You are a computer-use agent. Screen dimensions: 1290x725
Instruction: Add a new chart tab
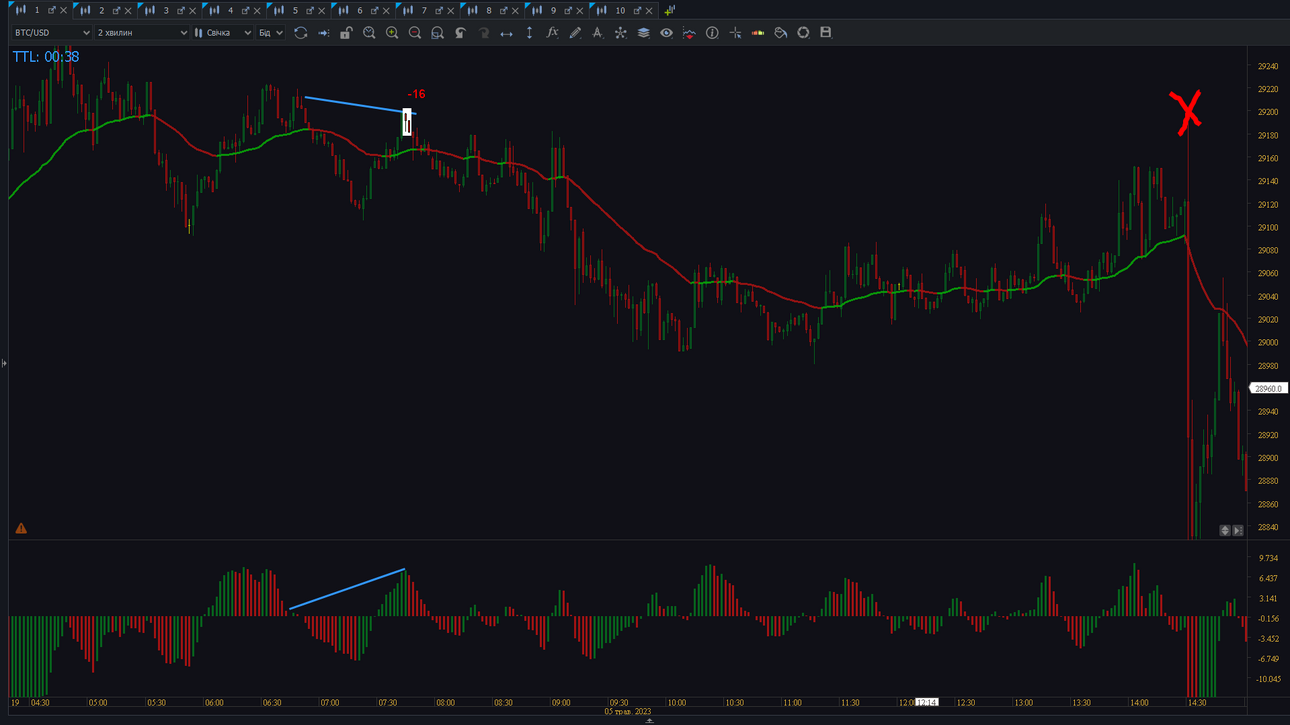click(x=670, y=10)
